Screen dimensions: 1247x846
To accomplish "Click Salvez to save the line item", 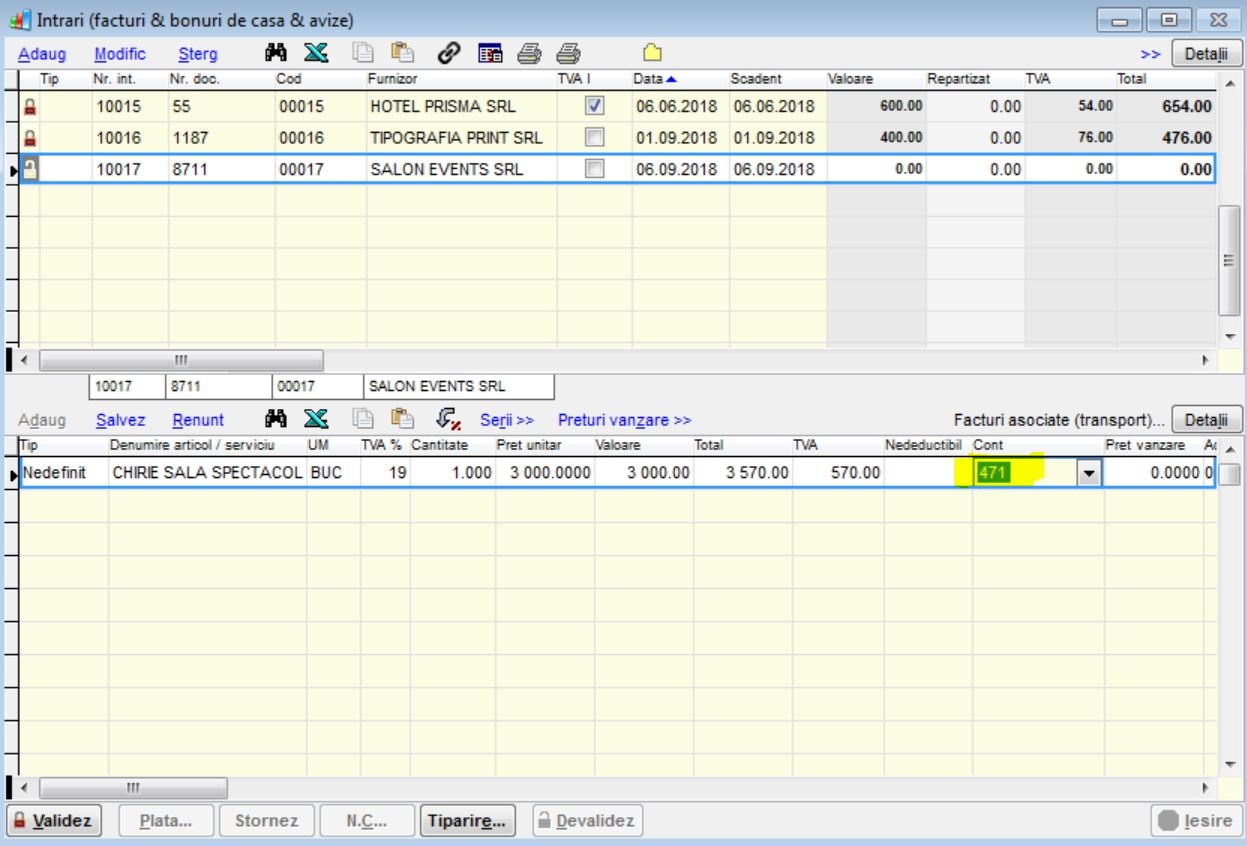I will tap(120, 420).
